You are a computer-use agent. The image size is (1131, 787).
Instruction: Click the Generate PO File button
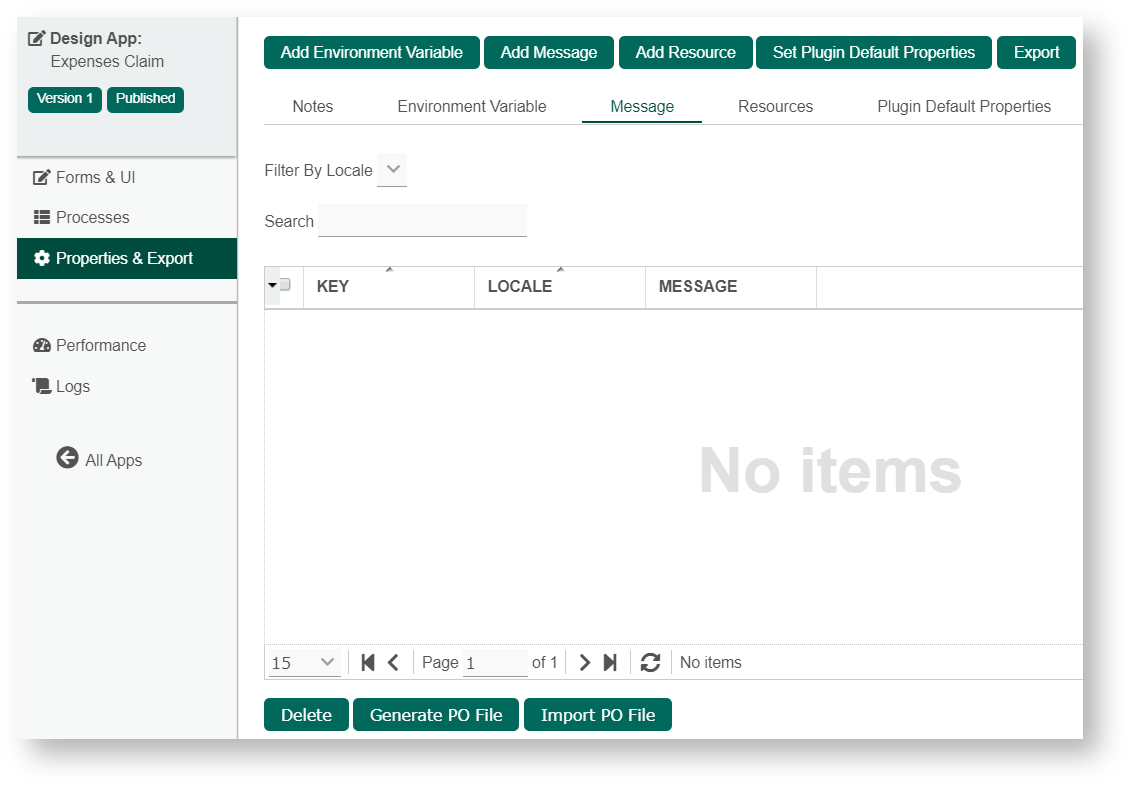click(436, 715)
